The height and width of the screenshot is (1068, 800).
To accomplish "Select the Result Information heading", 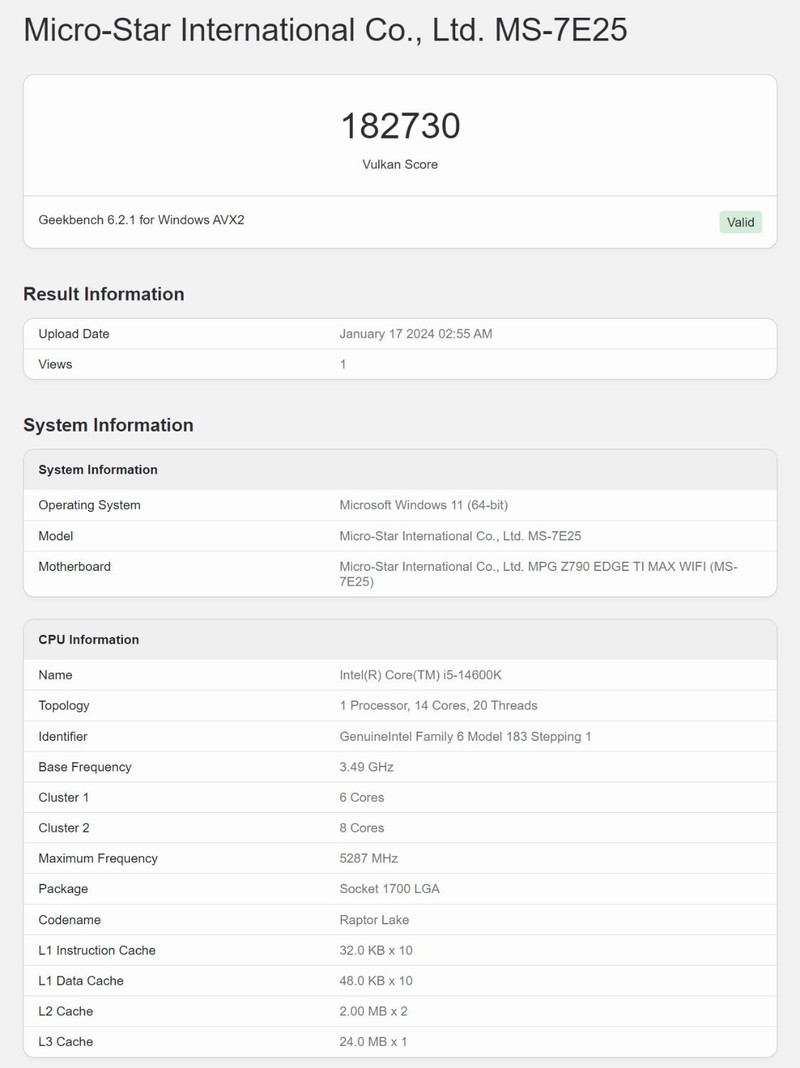I will tap(104, 294).
